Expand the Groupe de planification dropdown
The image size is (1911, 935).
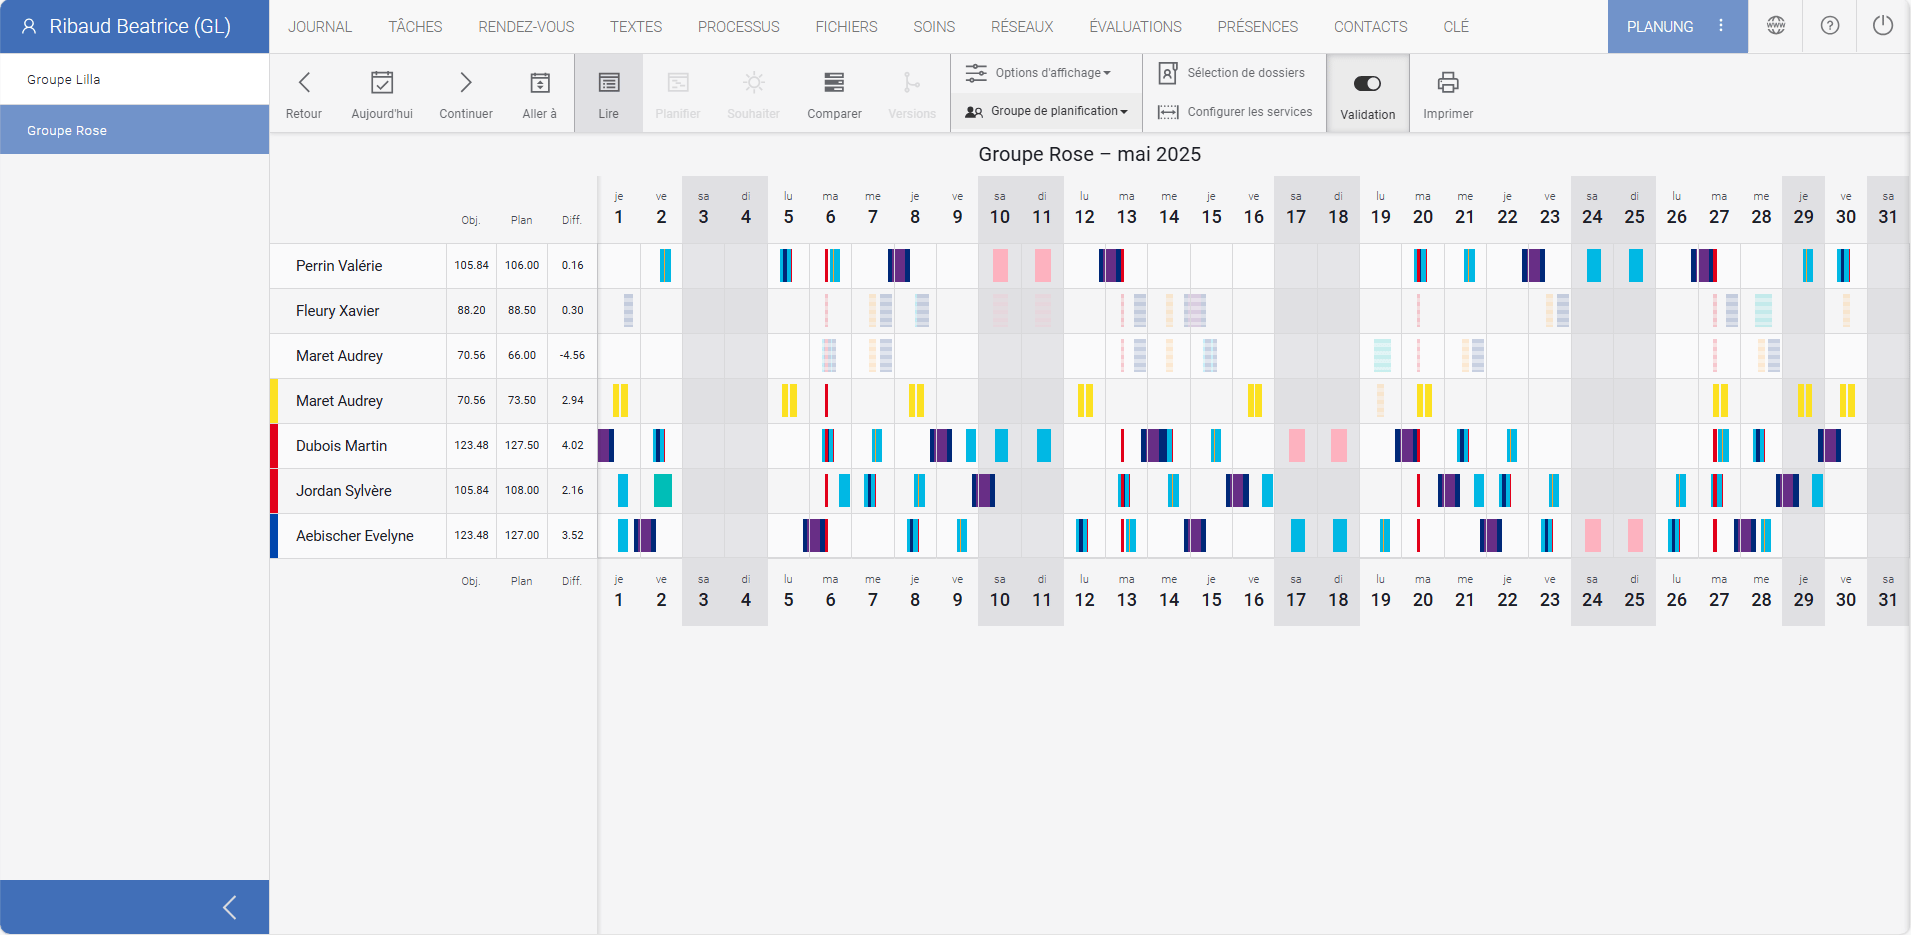coord(1045,111)
